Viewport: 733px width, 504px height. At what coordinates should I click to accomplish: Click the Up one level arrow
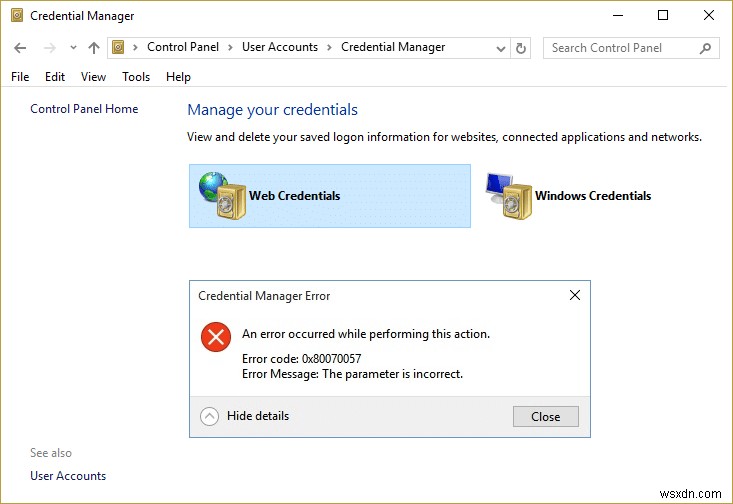[x=94, y=47]
